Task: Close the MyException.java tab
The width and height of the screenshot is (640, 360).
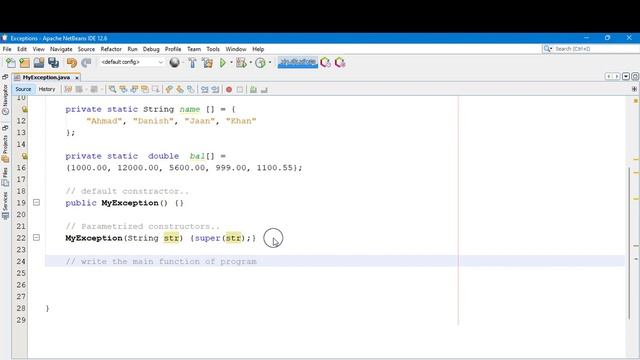Action: pyautogui.click(x=77, y=78)
